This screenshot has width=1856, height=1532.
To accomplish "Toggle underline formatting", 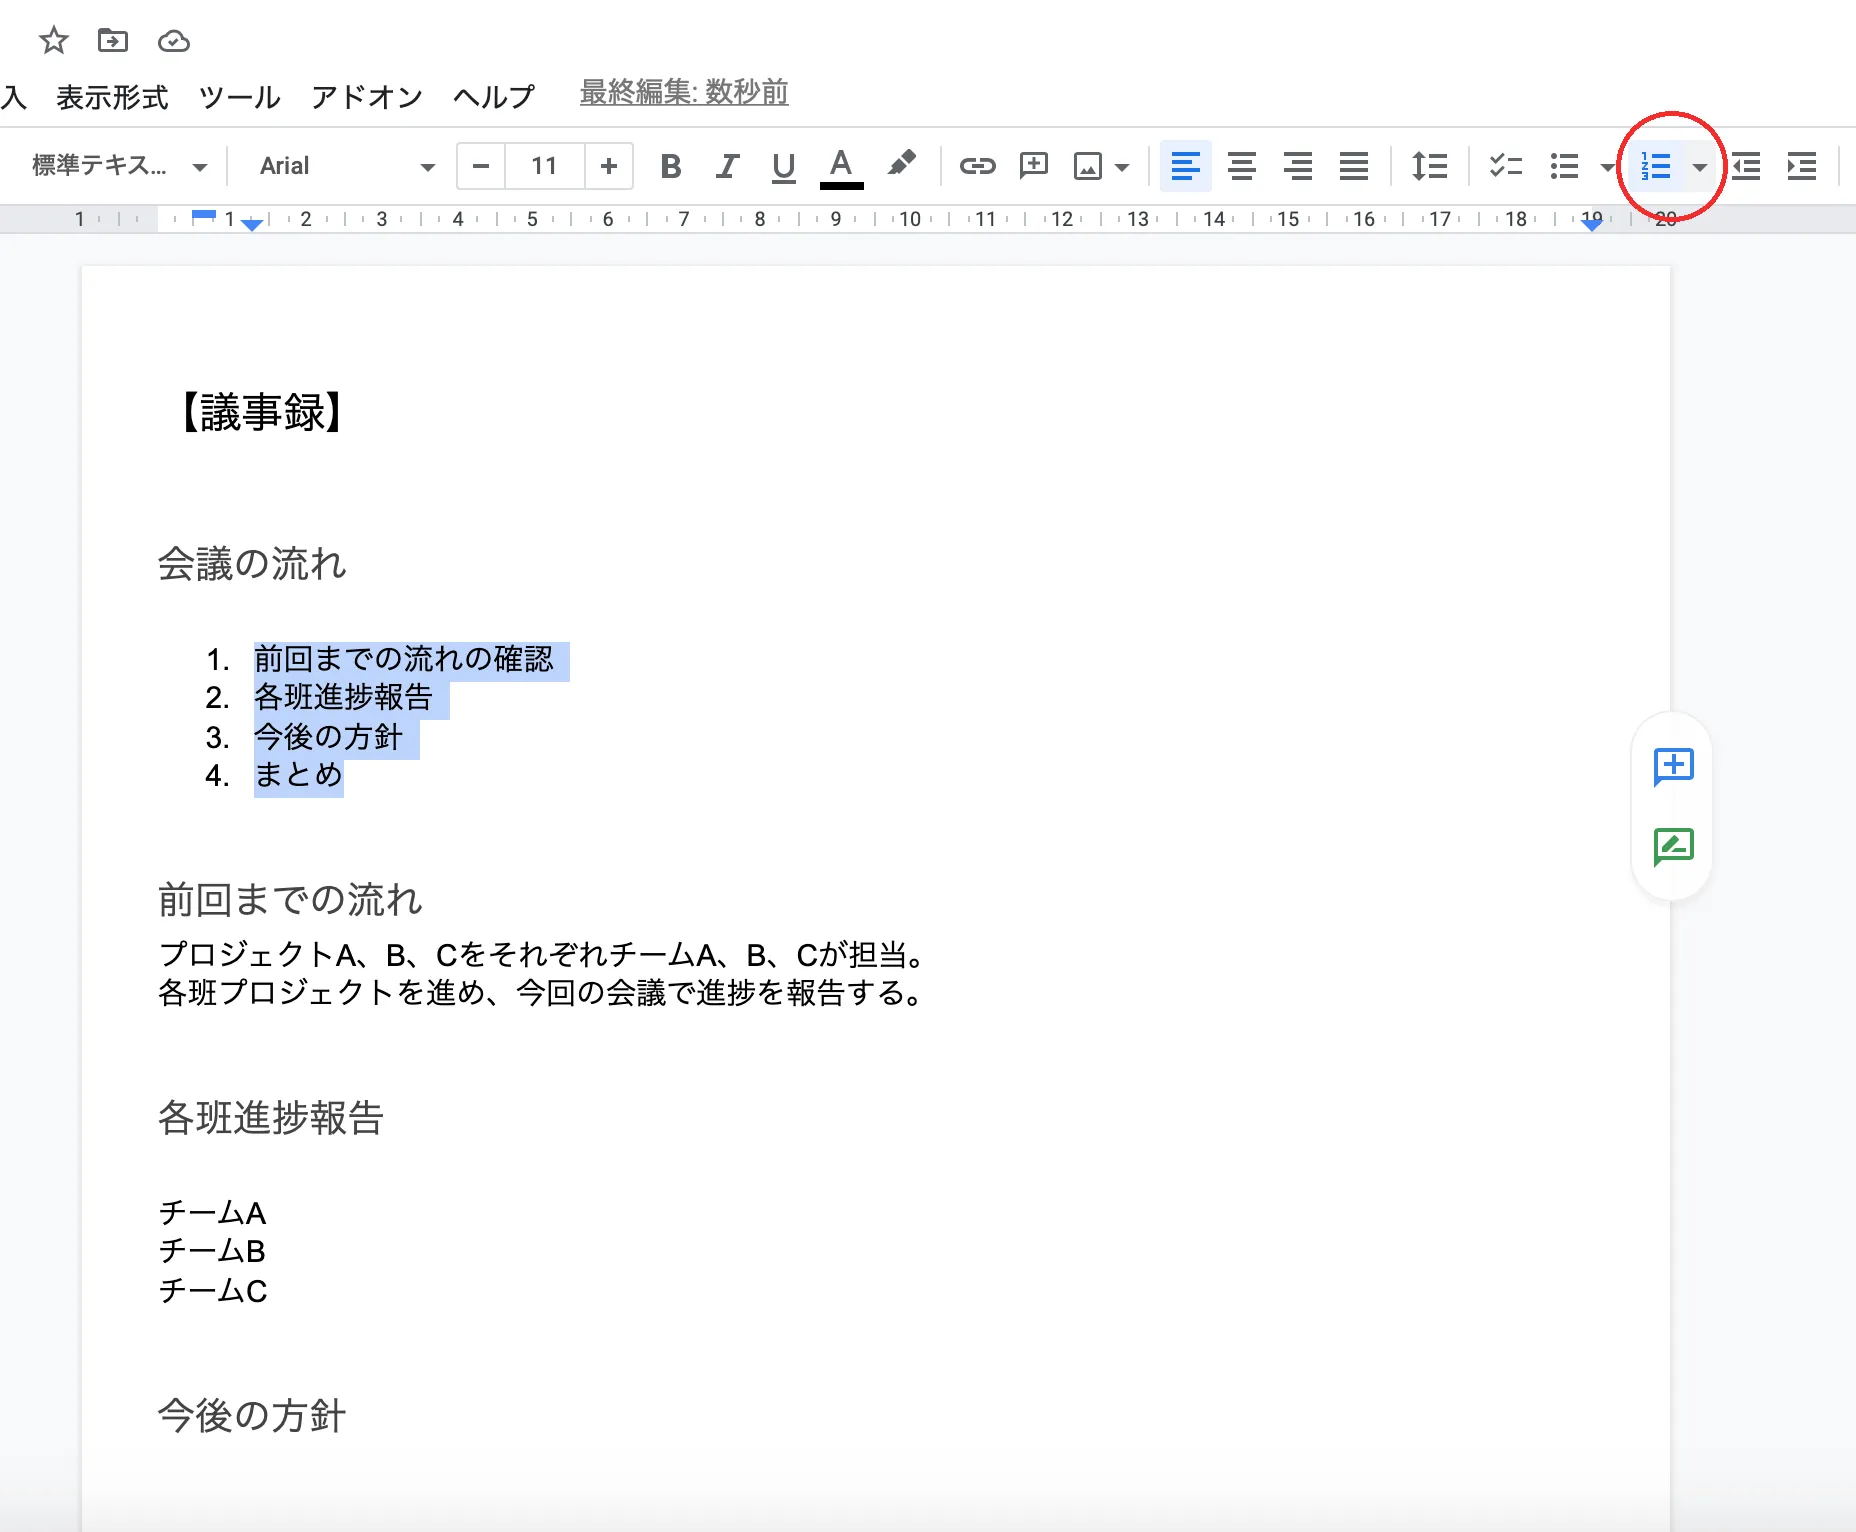I will click(x=783, y=166).
